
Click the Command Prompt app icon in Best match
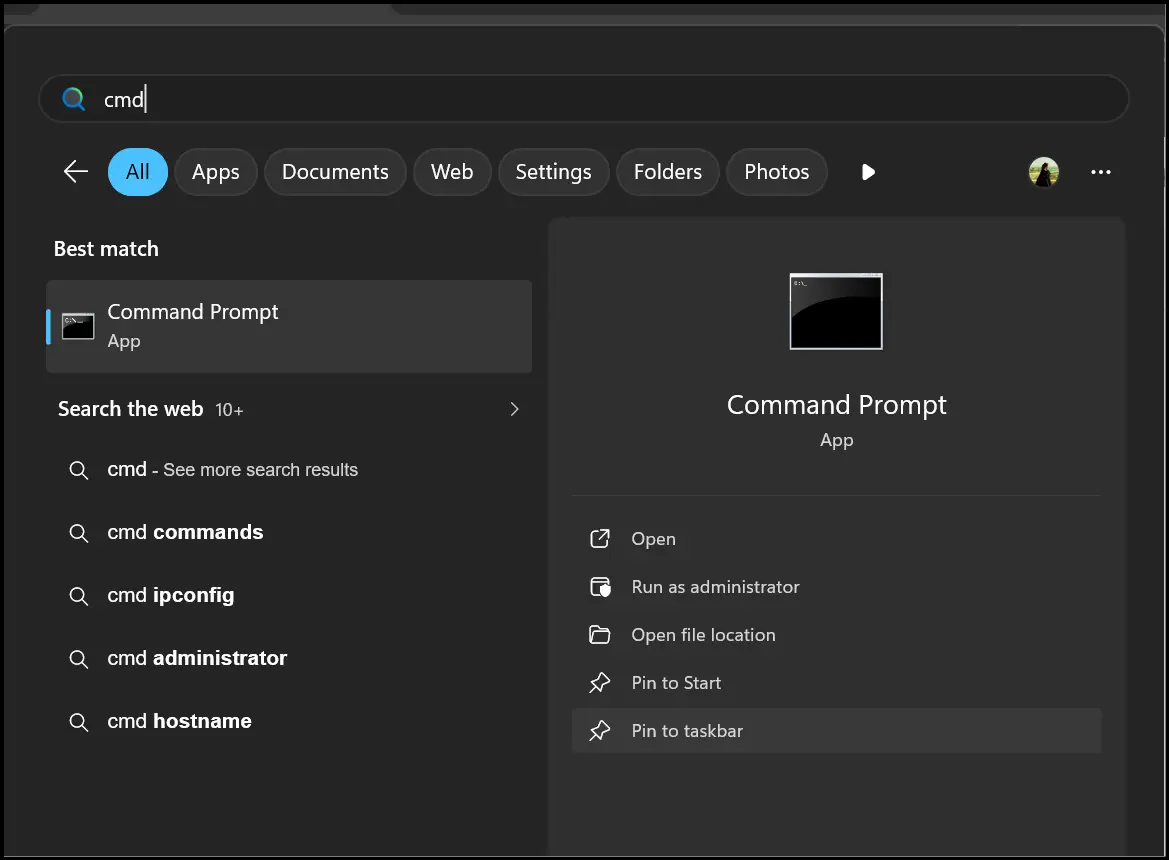click(77, 325)
